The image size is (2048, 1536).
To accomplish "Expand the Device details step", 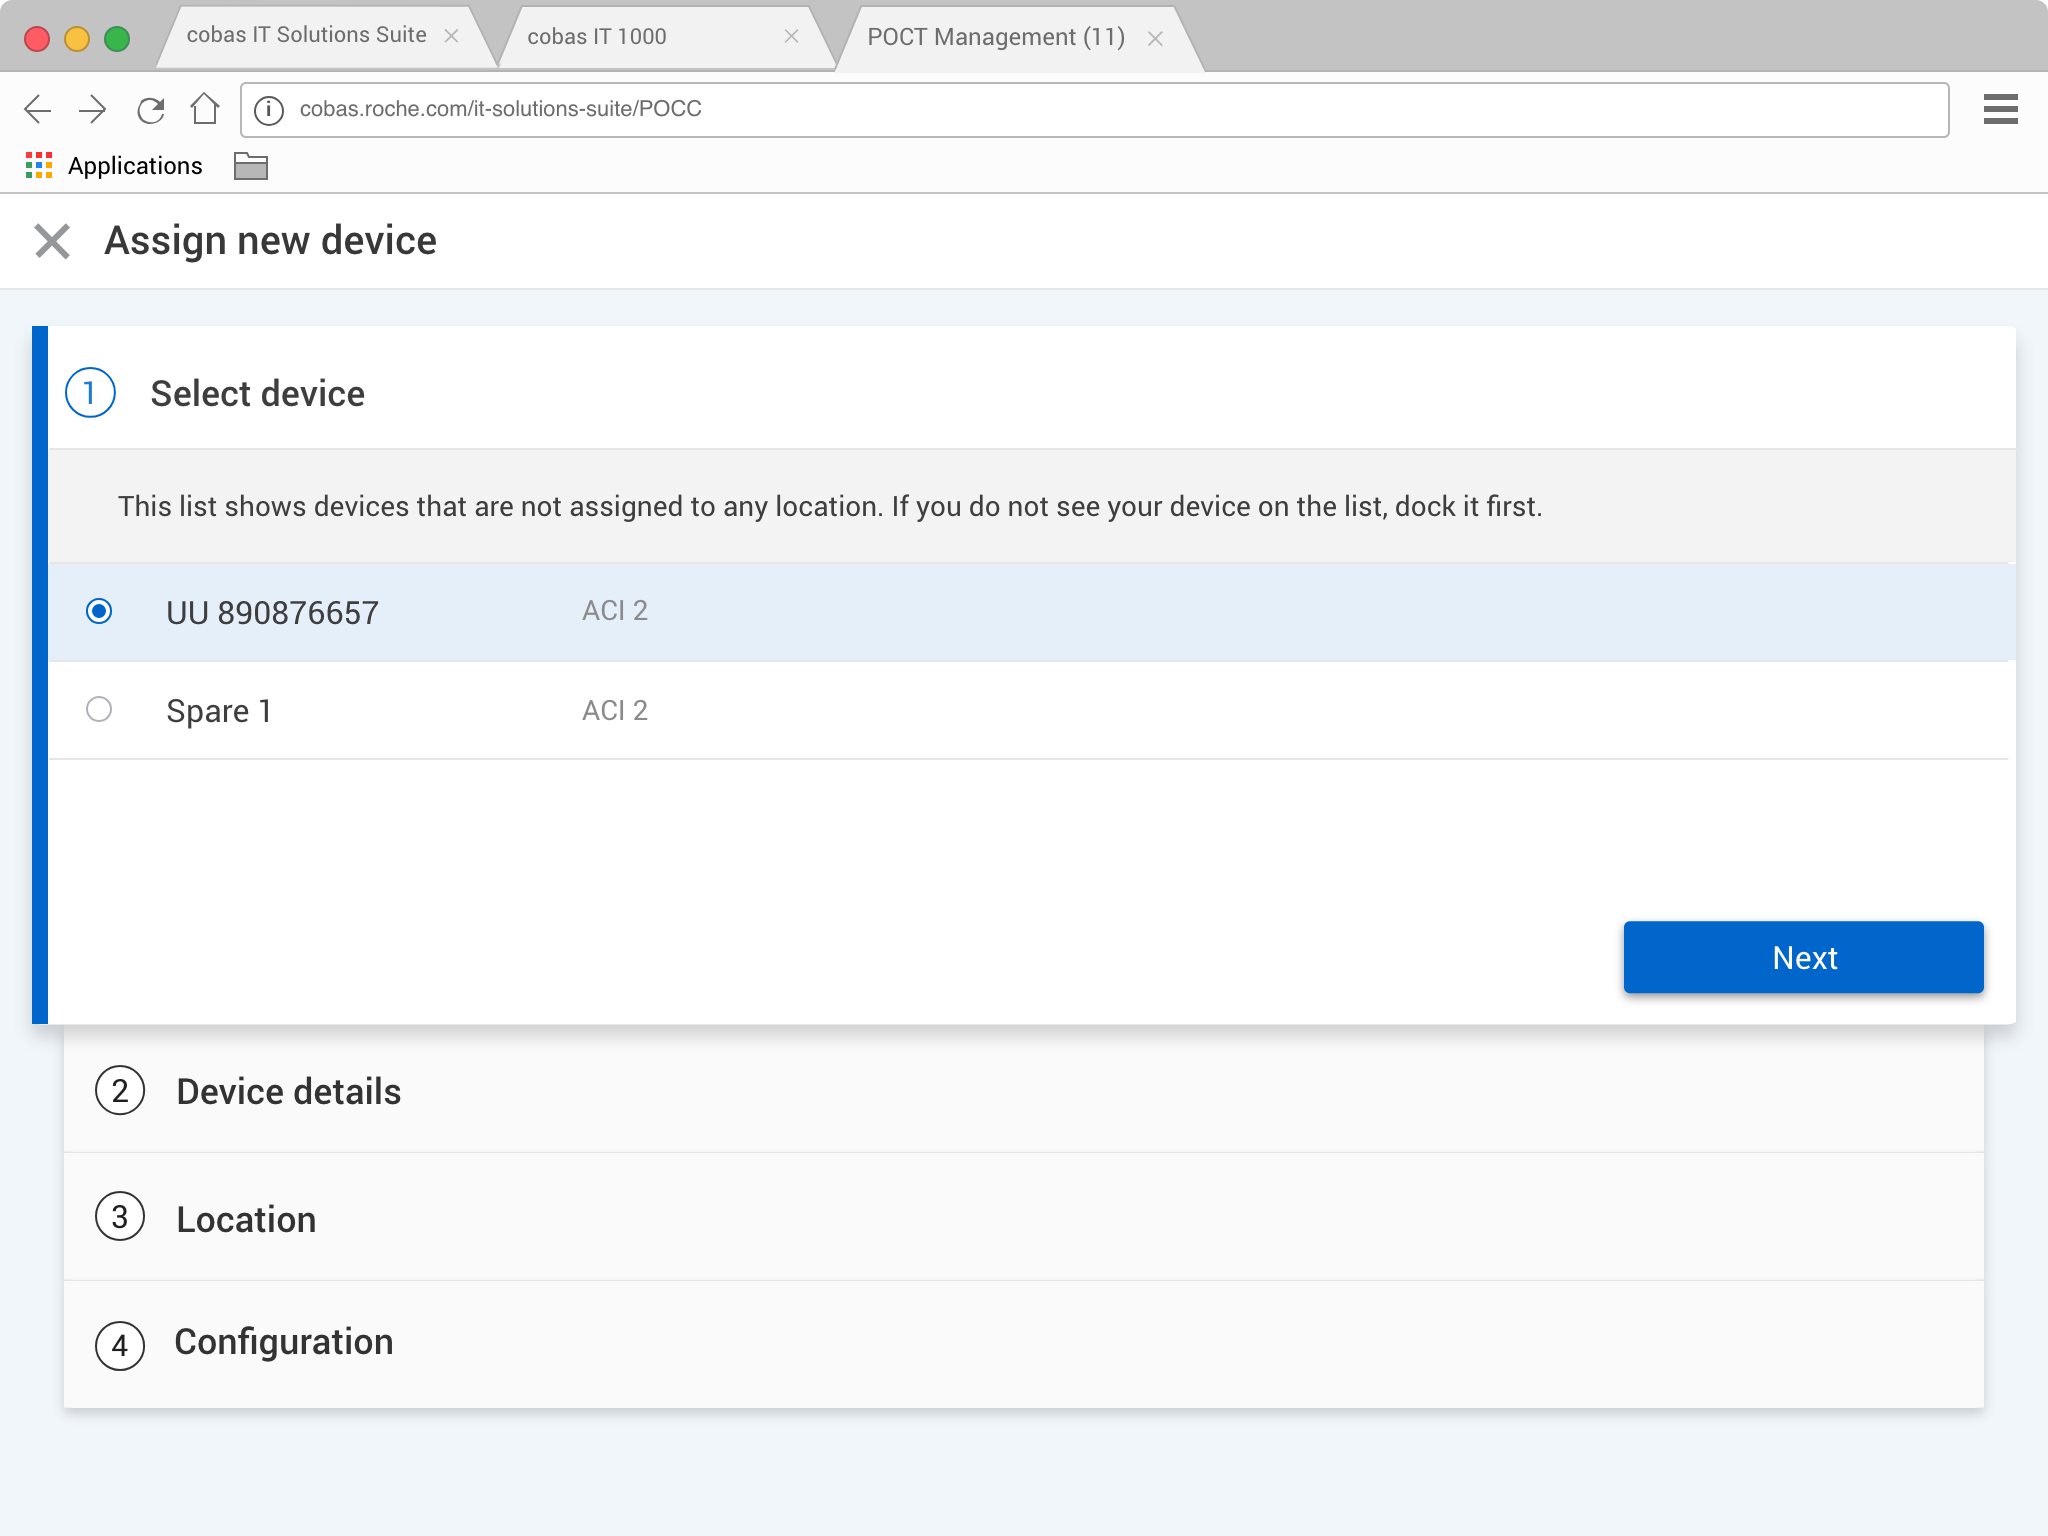I will (x=288, y=1091).
